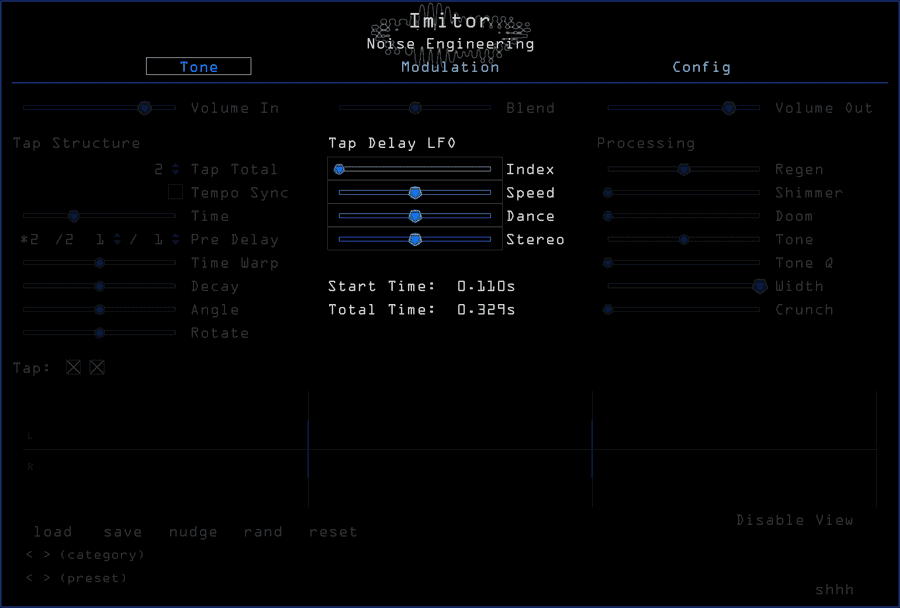Click the Tap Delay LFO Index slider
The height and width of the screenshot is (608, 900).
[x=415, y=169]
